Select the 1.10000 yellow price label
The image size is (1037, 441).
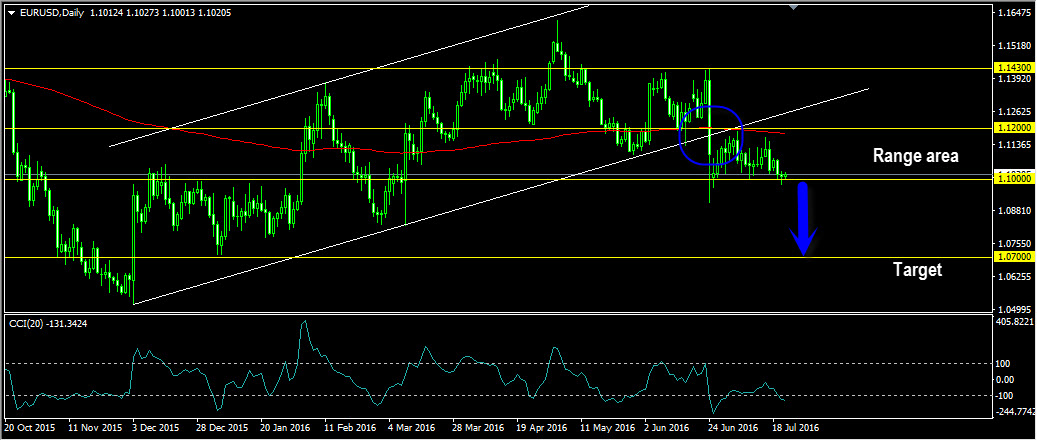coord(1013,179)
